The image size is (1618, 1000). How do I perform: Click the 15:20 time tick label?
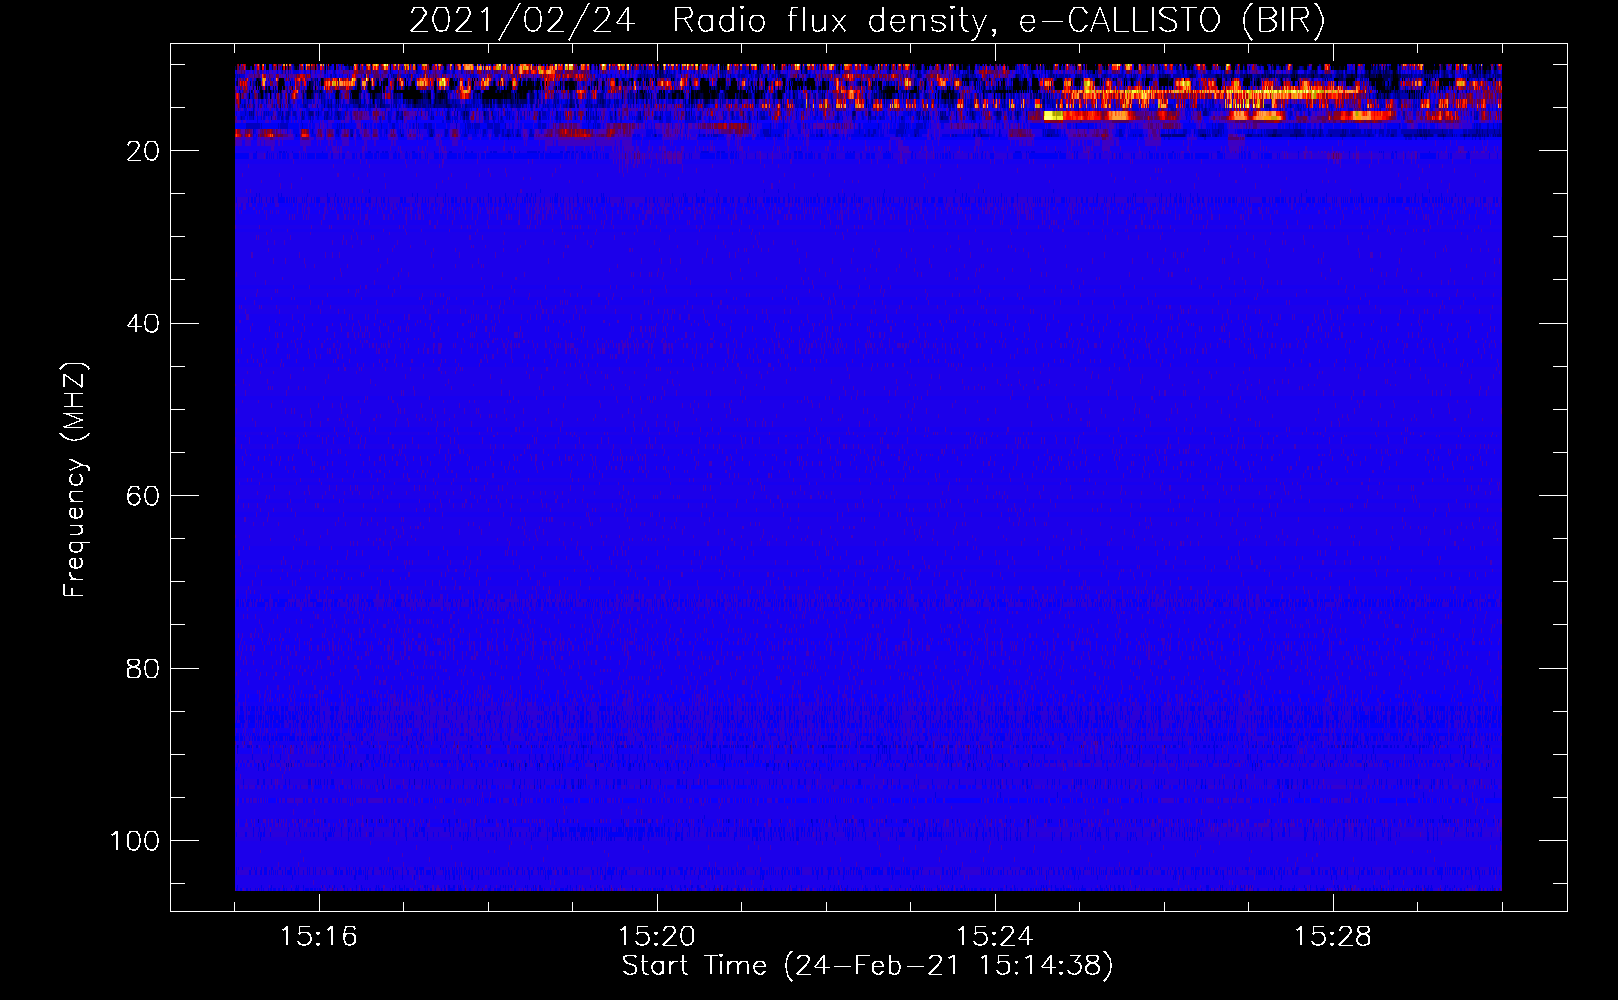coord(657,937)
